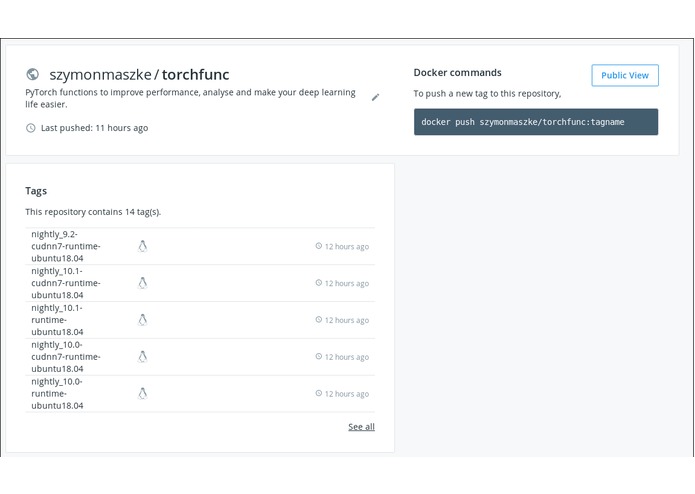Click the Tags section heading

coord(36,191)
